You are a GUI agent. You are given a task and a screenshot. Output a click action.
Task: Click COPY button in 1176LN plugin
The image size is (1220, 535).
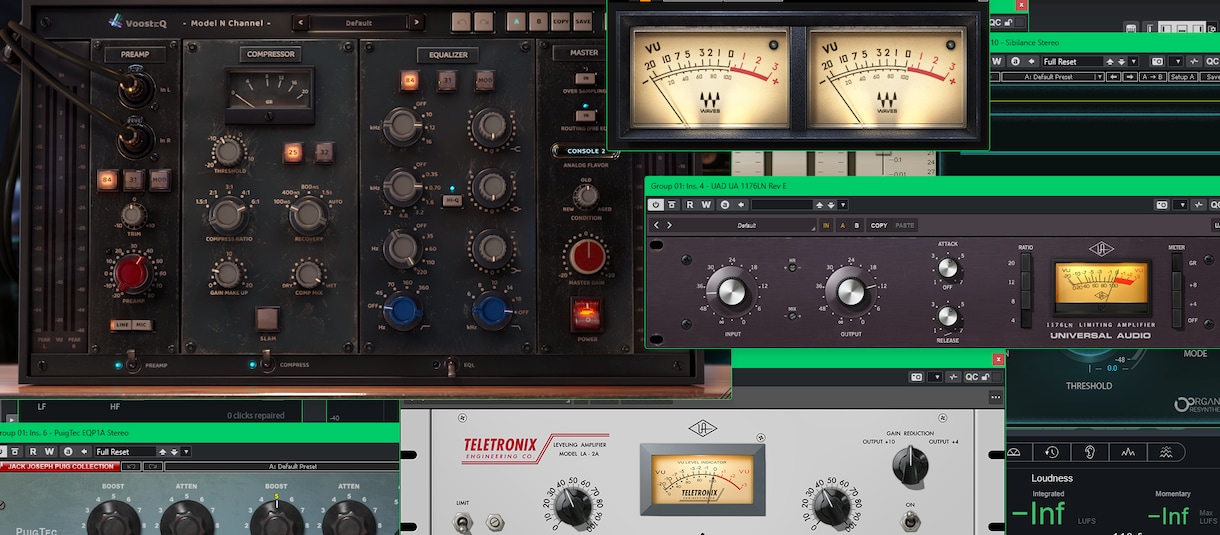pos(879,226)
